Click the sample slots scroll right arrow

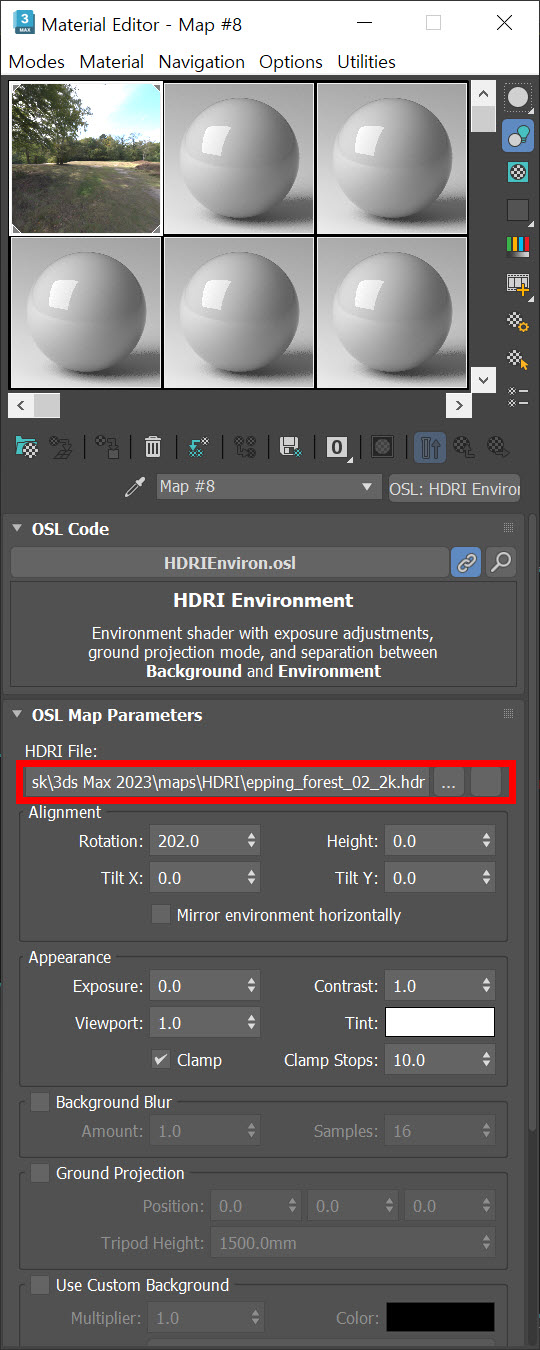pyautogui.click(x=459, y=405)
